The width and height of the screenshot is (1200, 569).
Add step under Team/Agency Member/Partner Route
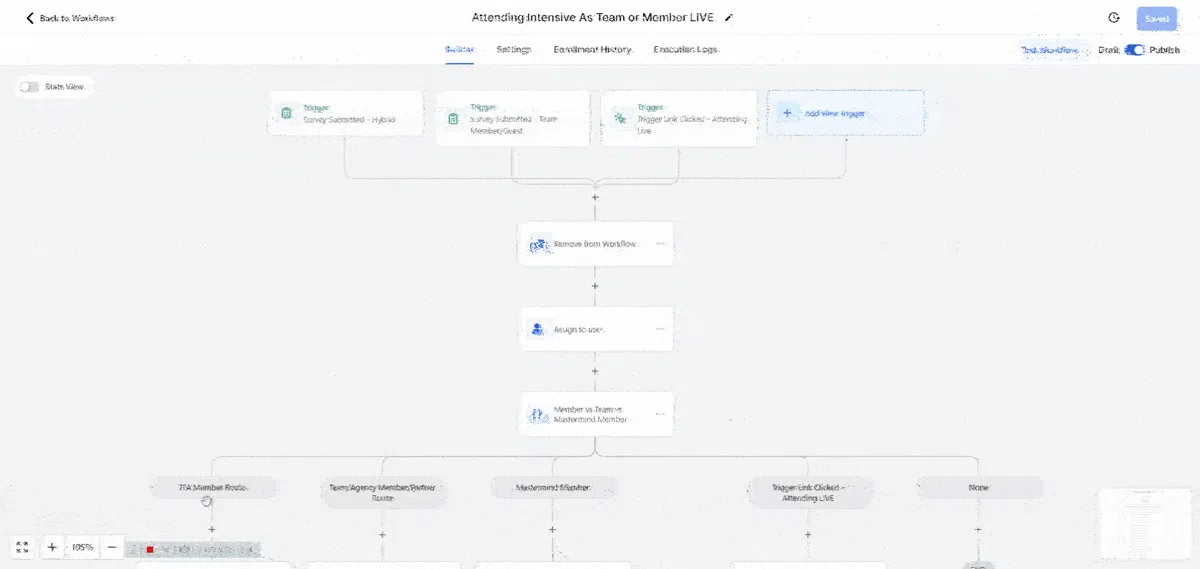[382, 534]
